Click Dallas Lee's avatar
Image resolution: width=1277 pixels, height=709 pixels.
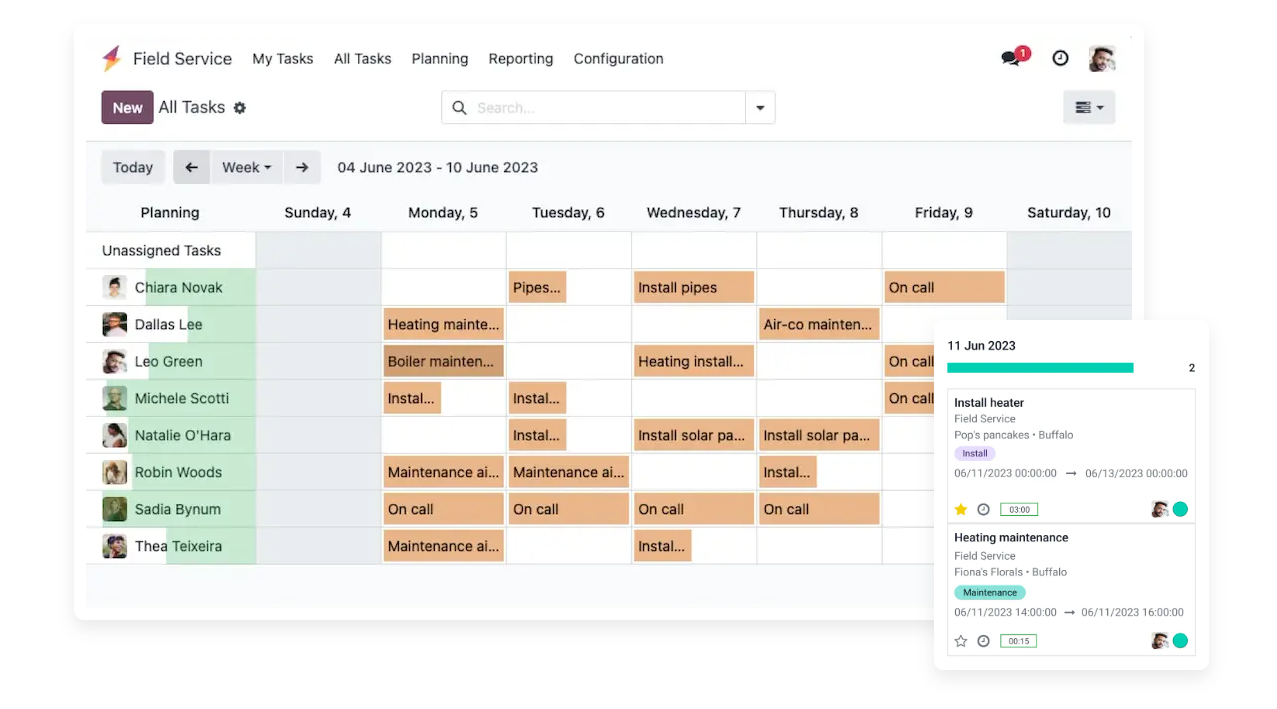(x=115, y=324)
